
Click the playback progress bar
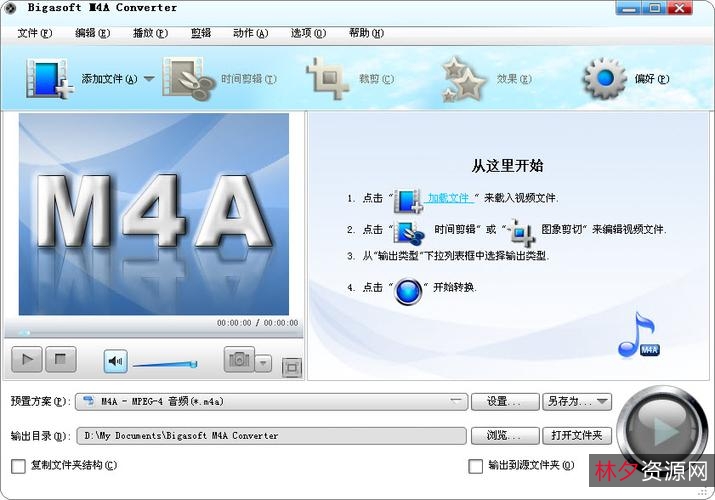point(153,333)
